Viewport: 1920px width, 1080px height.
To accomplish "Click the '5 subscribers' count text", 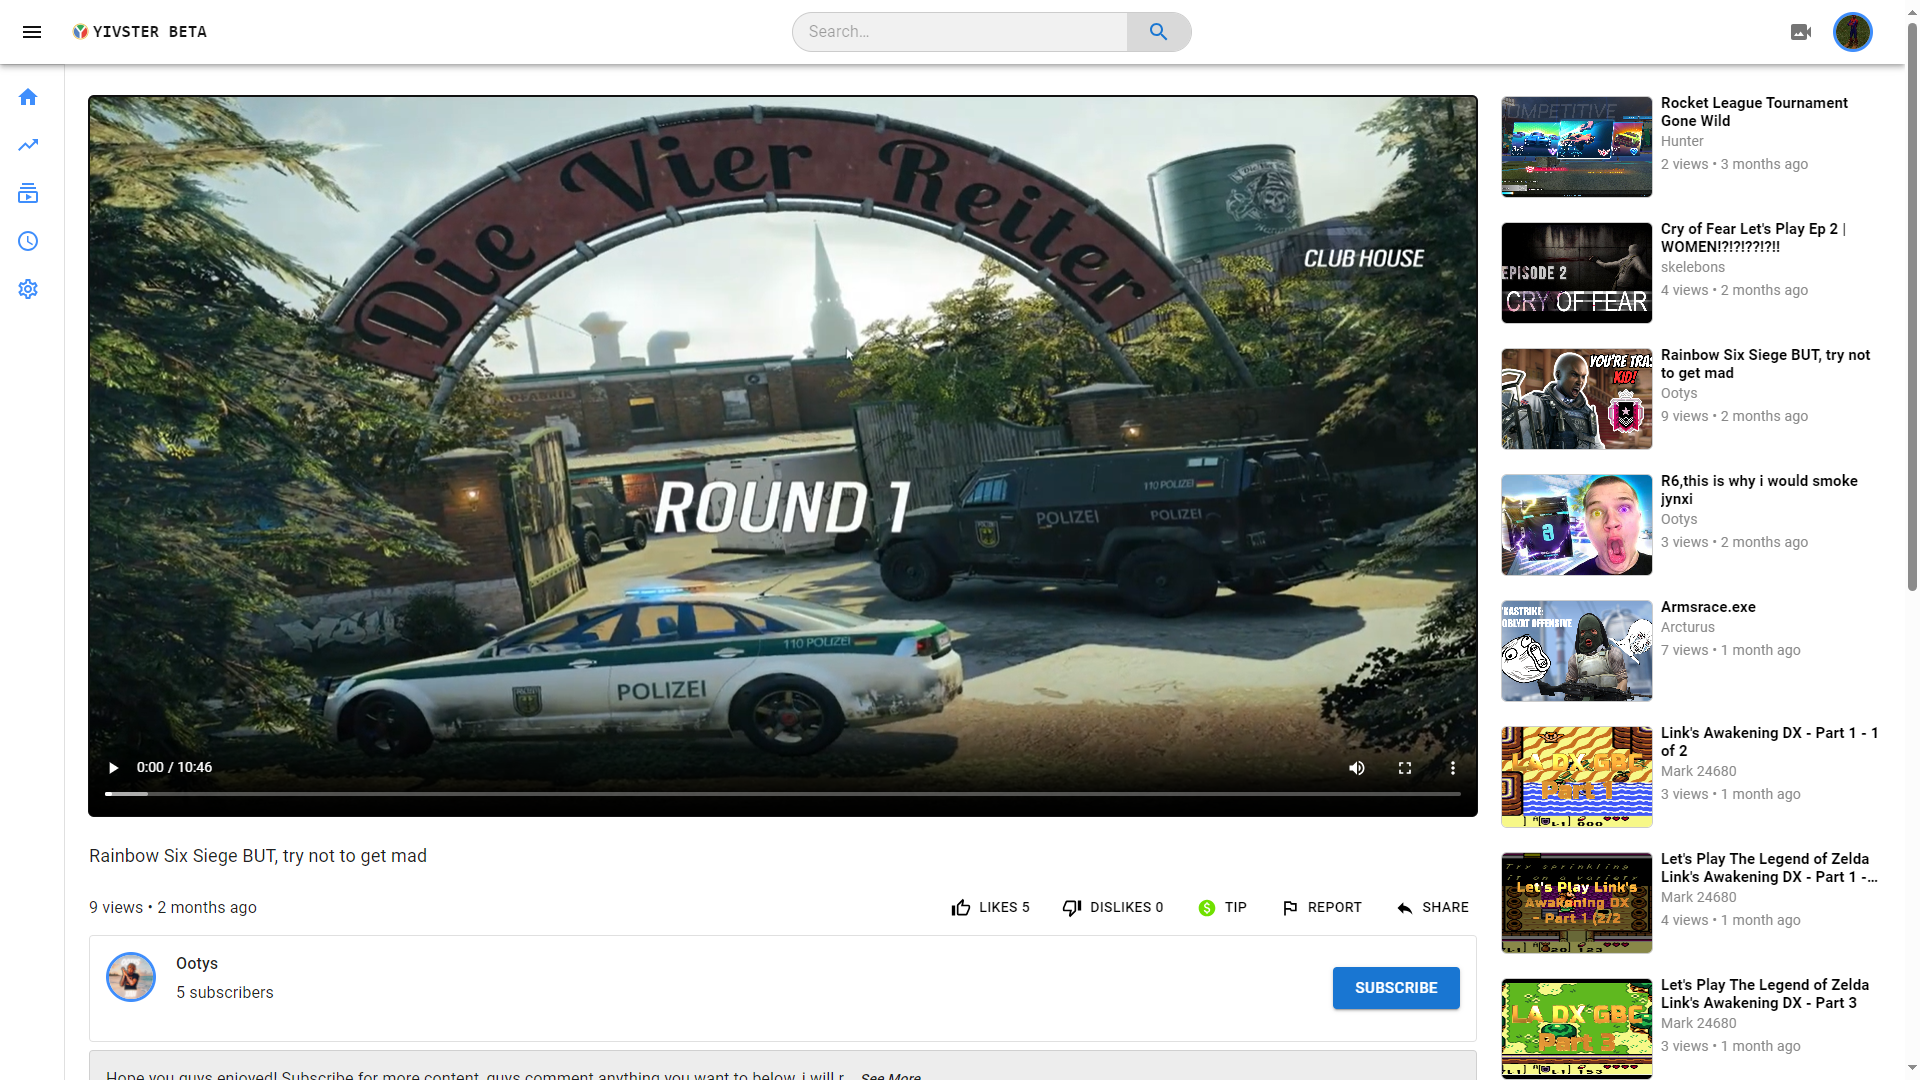I will [x=225, y=992].
